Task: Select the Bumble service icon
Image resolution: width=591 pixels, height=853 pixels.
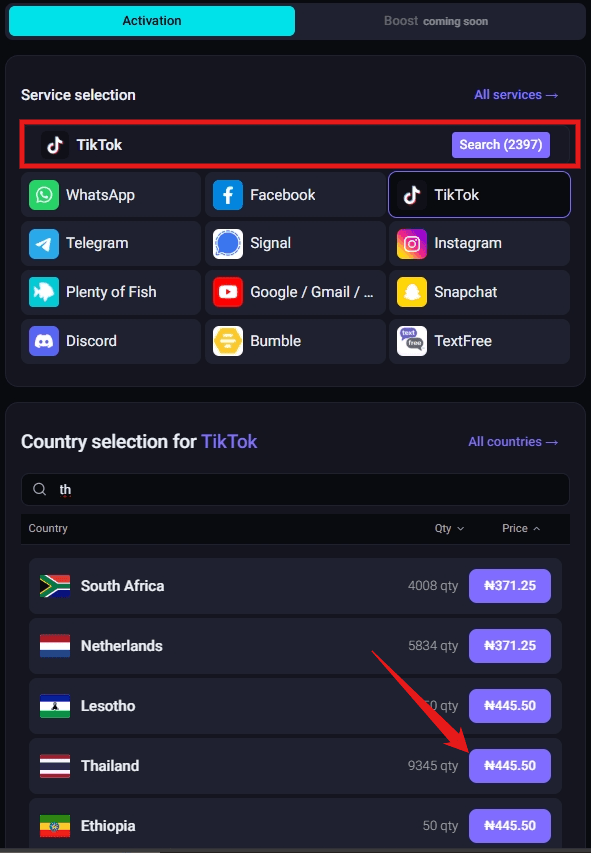Action: tap(228, 341)
